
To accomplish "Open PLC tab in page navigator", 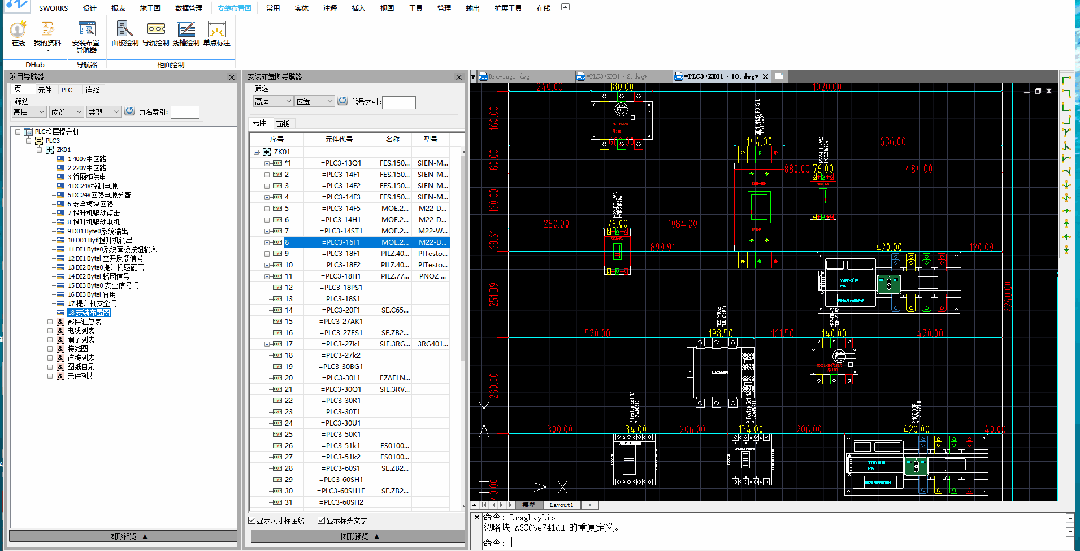I will (66, 90).
